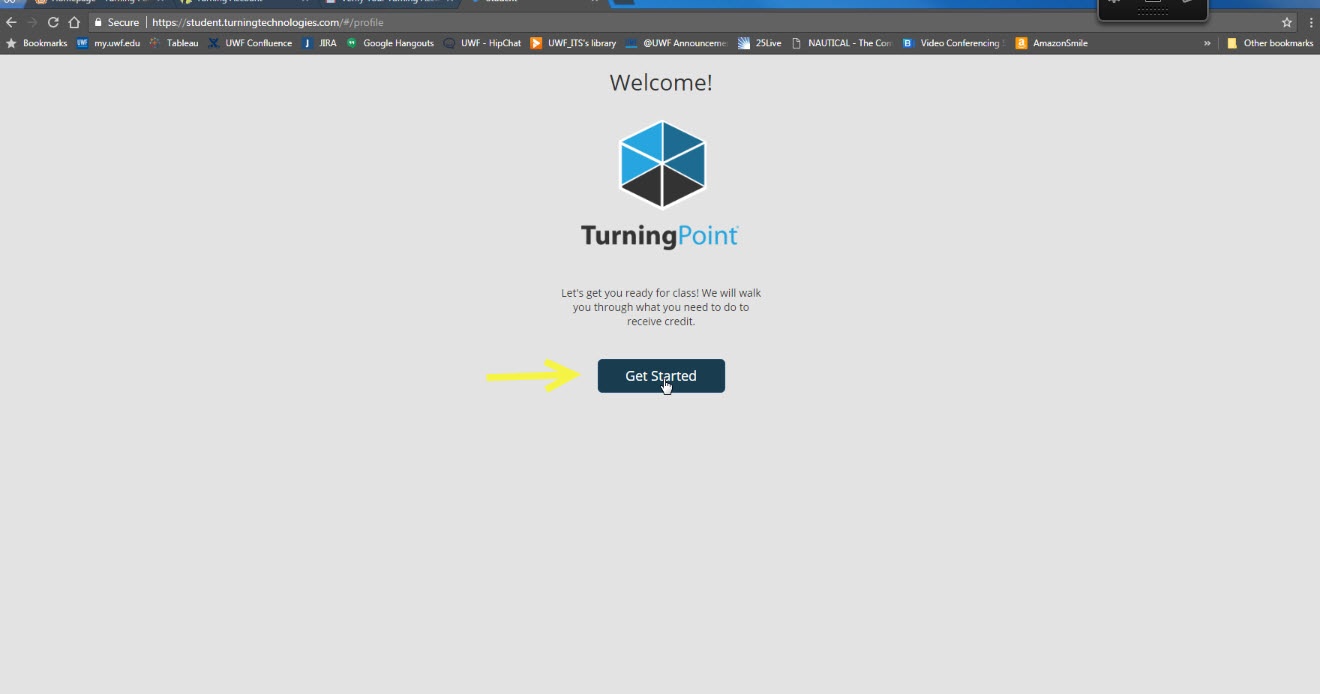Click the Welcome! heading
The width and height of the screenshot is (1320, 694).
click(661, 83)
